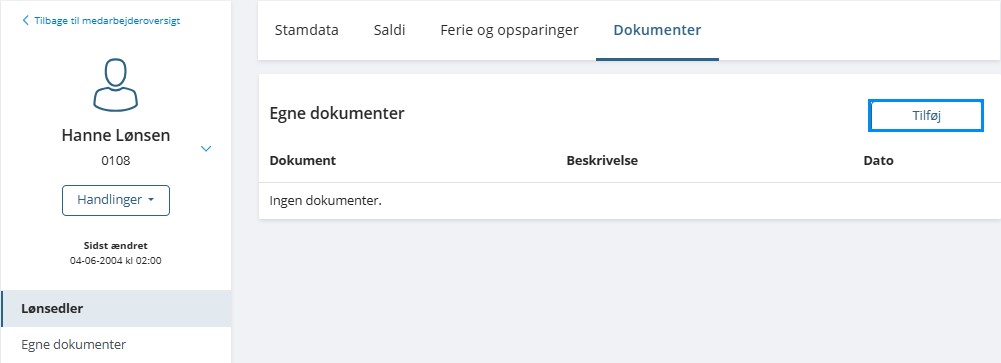Sort by the Dato column header

tap(878, 161)
